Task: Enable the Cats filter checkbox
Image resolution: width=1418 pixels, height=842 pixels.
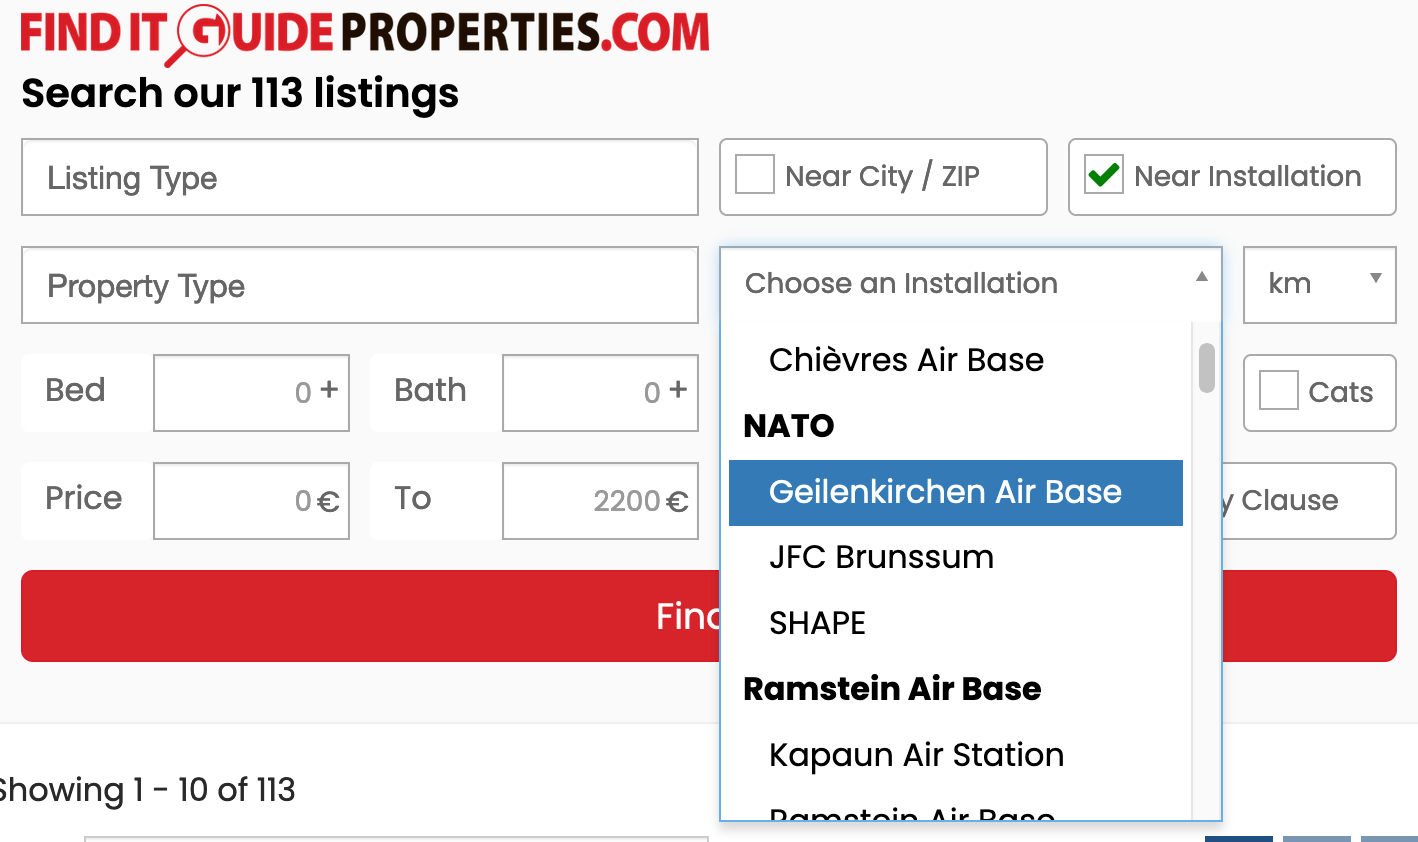Action: pyautogui.click(x=1278, y=392)
